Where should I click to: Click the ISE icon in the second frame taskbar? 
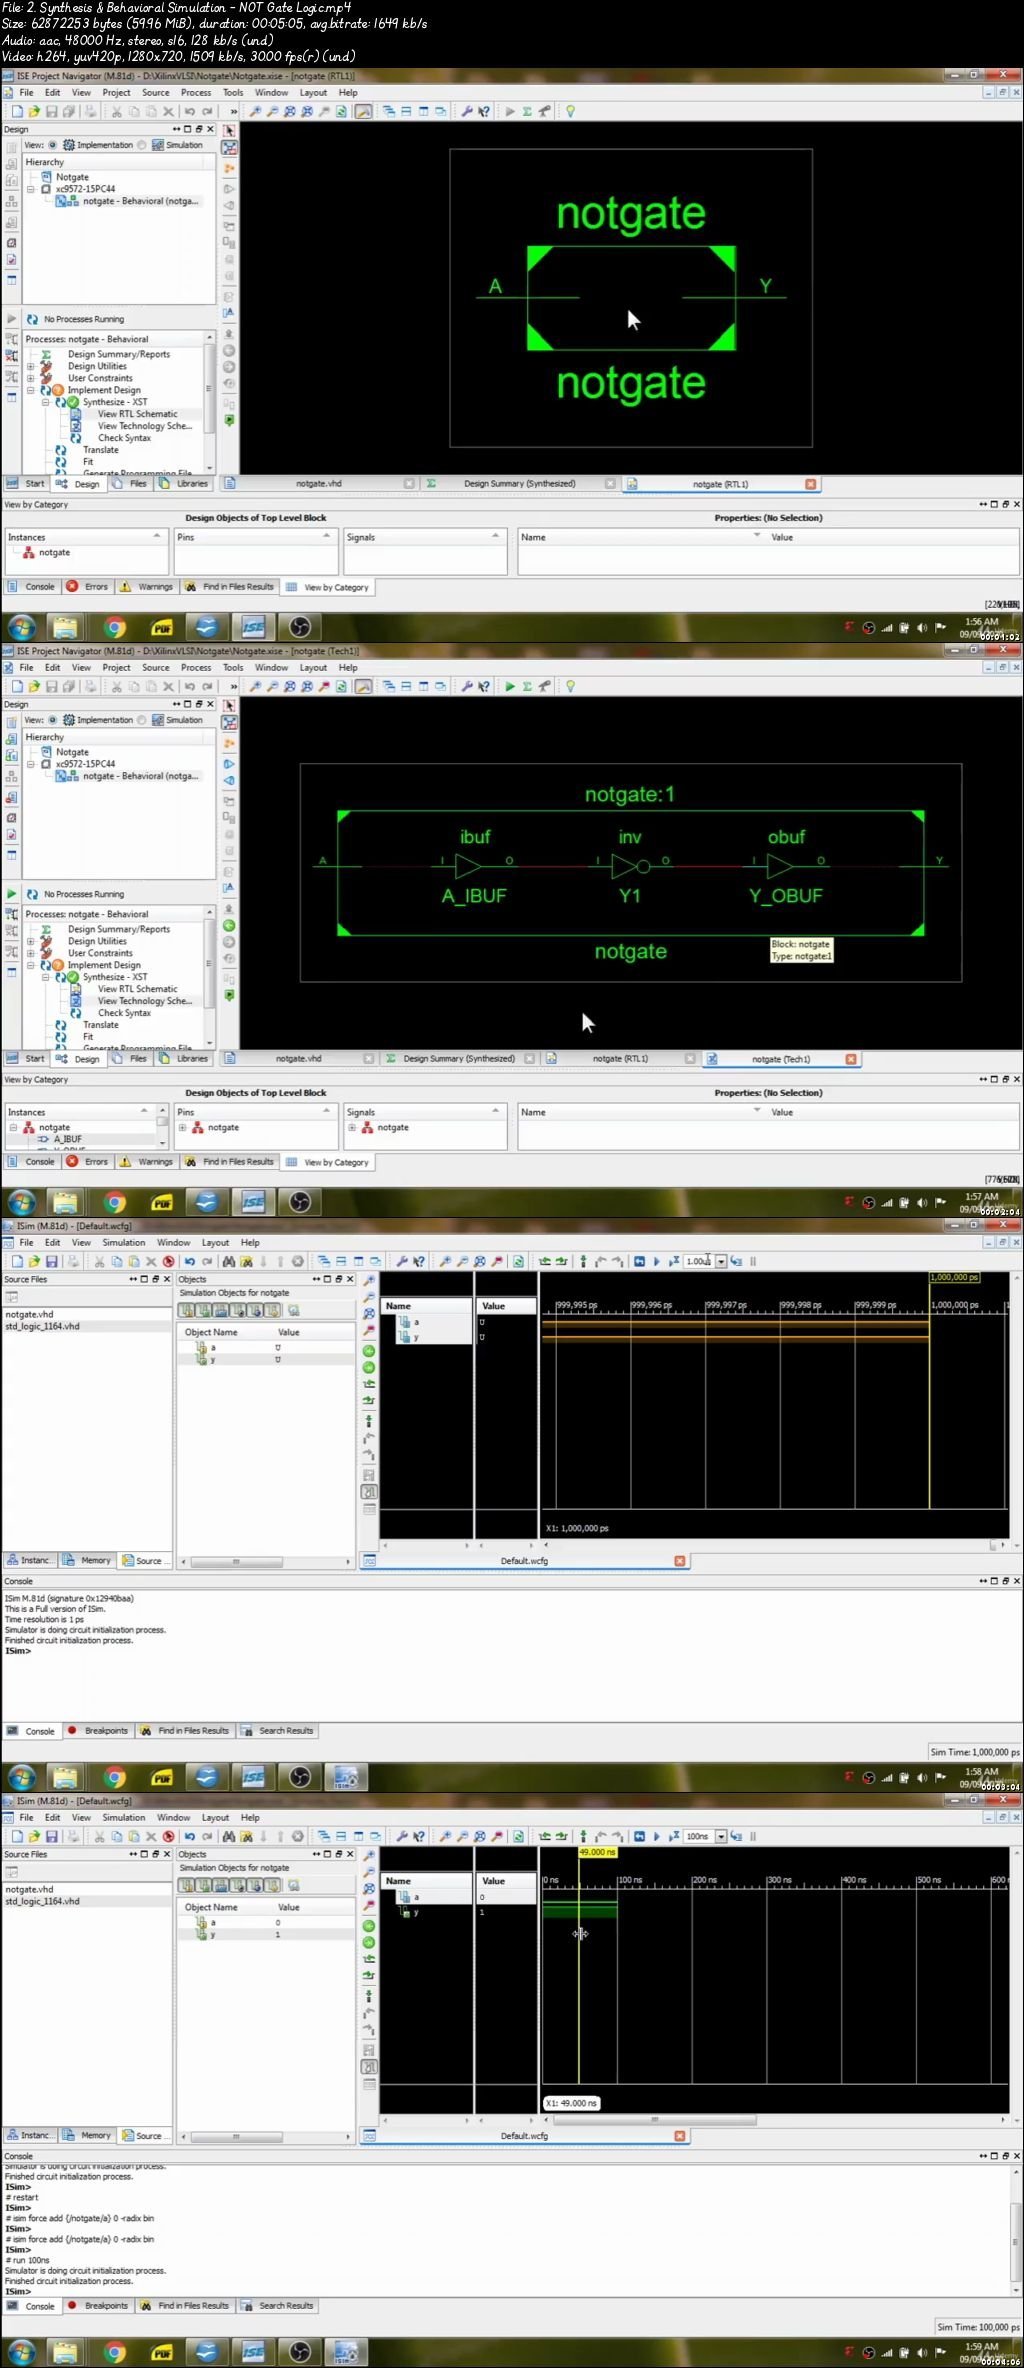(x=253, y=1202)
